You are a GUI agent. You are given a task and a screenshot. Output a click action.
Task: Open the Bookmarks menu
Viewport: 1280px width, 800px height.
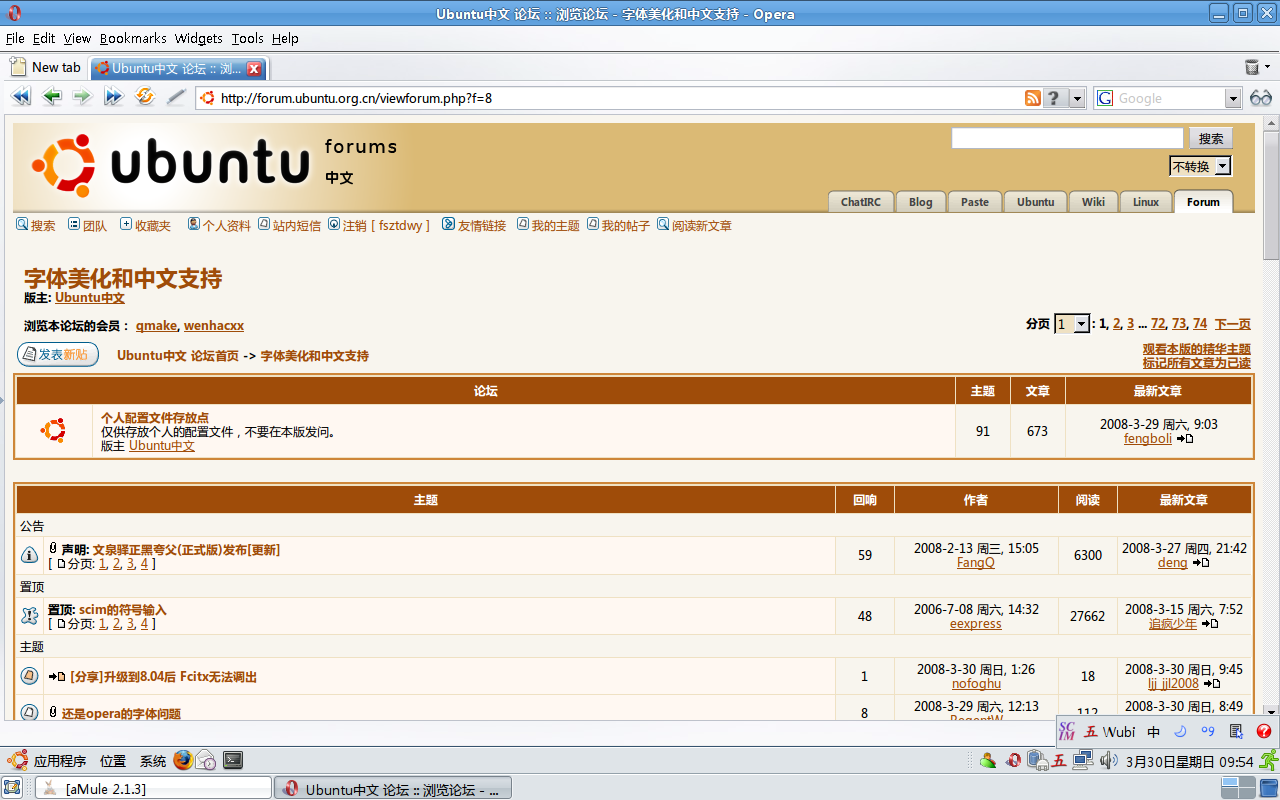coord(133,38)
